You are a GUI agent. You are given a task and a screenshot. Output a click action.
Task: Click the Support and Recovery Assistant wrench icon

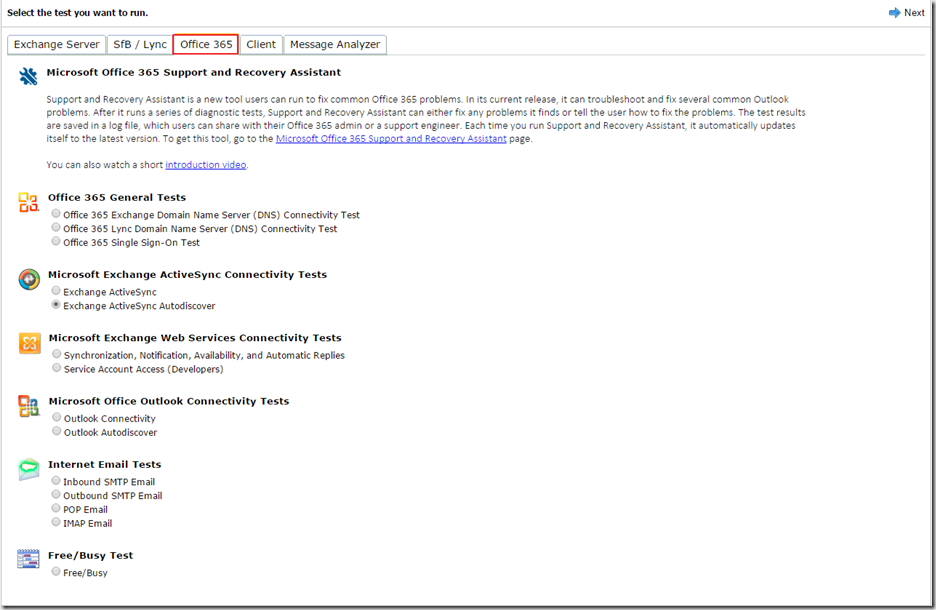click(28, 76)
